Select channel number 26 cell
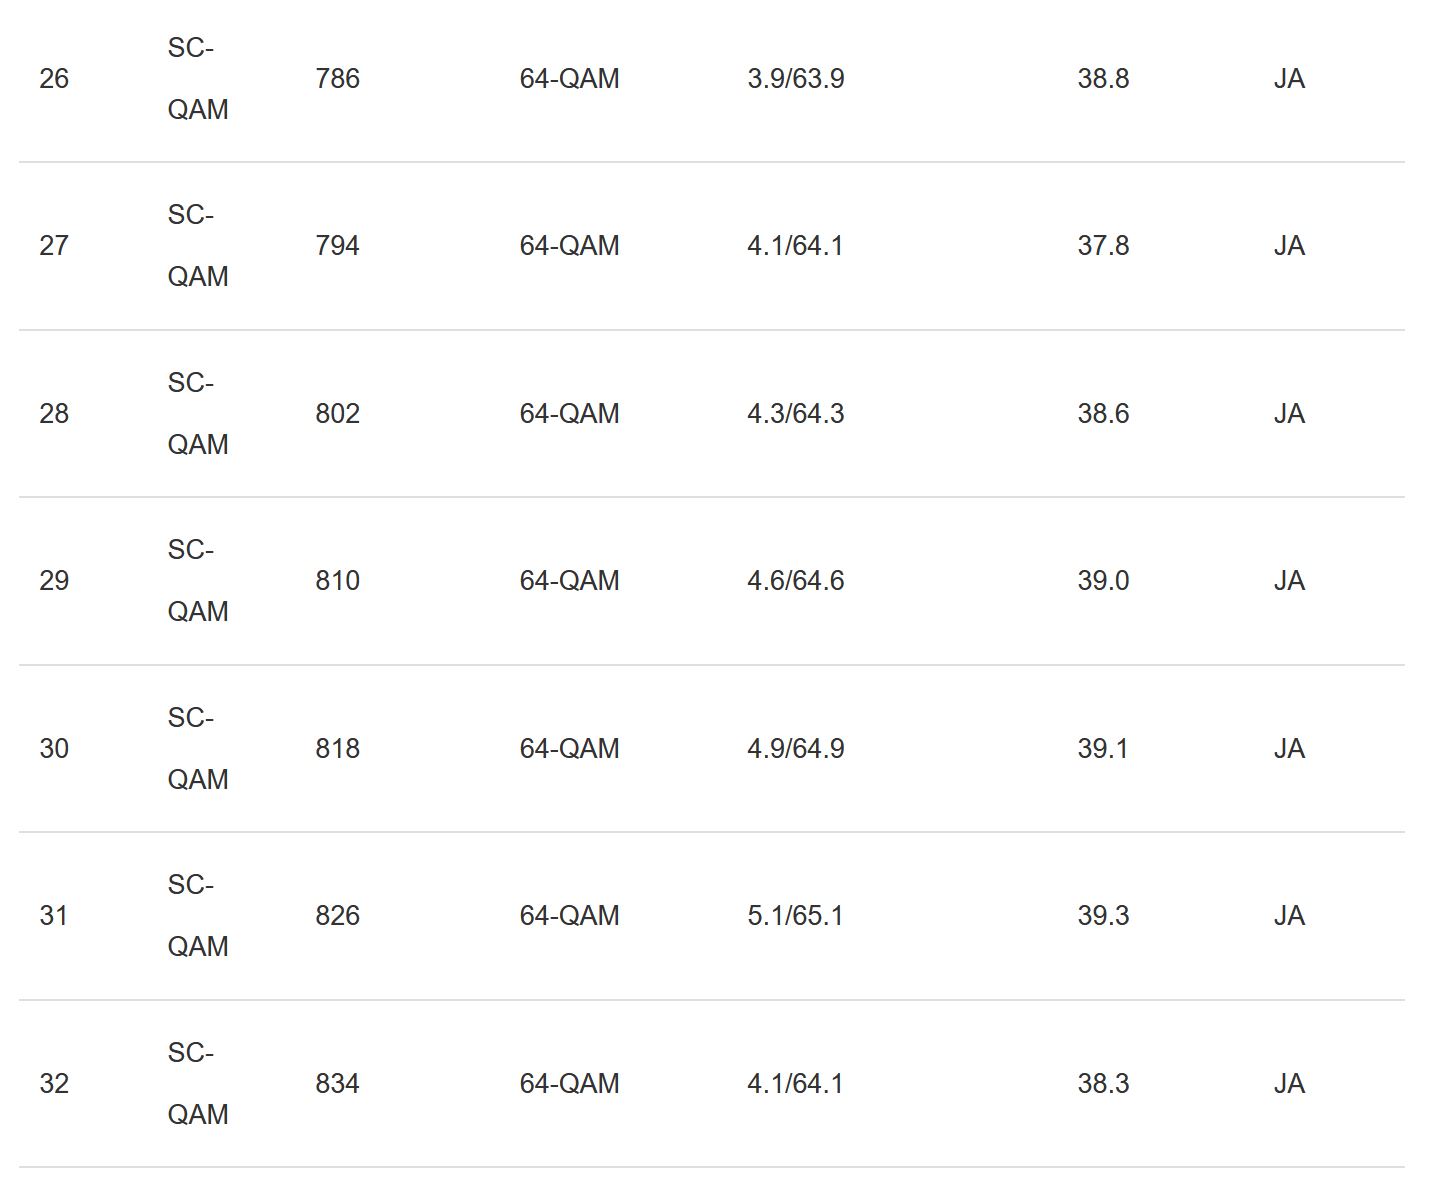The image size is (1432, 1189). tap(54, 79)
